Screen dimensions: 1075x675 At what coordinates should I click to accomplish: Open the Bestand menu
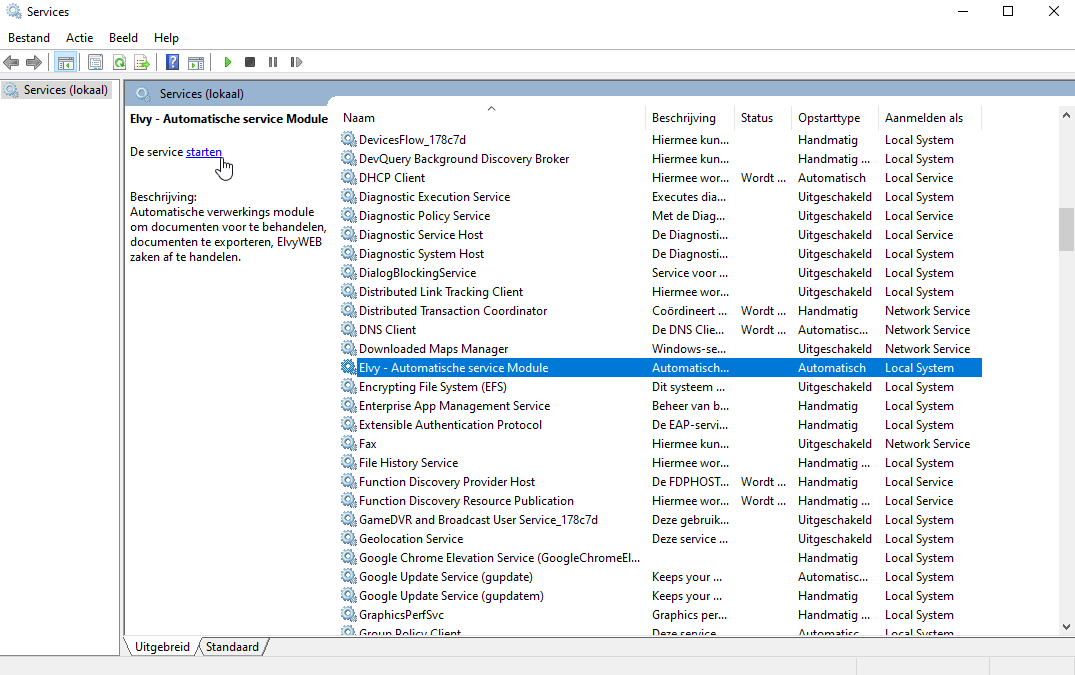(29, 38)
